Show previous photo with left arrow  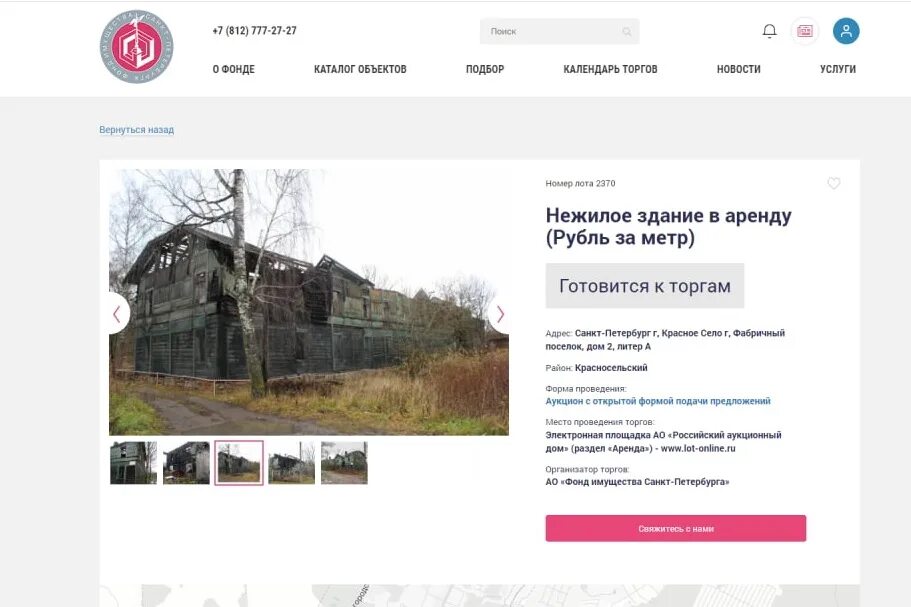click(118, 314)
